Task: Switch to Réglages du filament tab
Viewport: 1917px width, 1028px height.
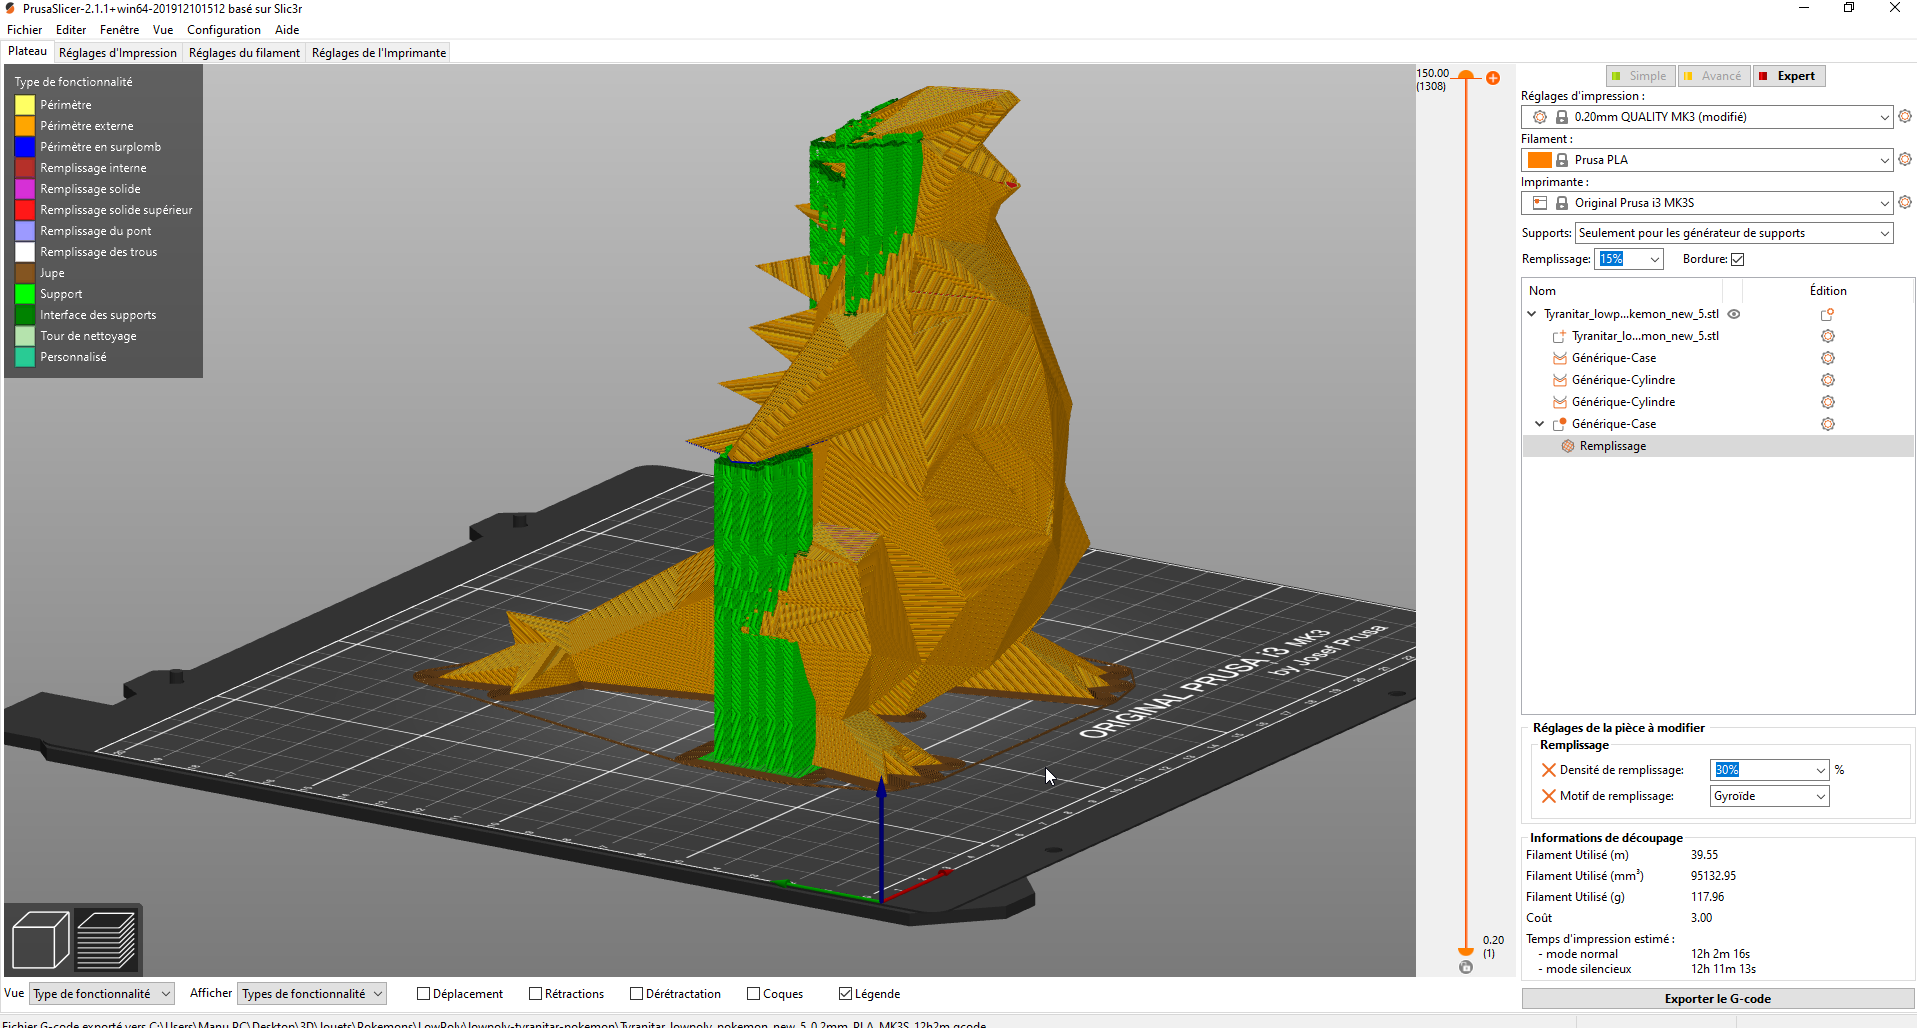Action: pos(244,53)
